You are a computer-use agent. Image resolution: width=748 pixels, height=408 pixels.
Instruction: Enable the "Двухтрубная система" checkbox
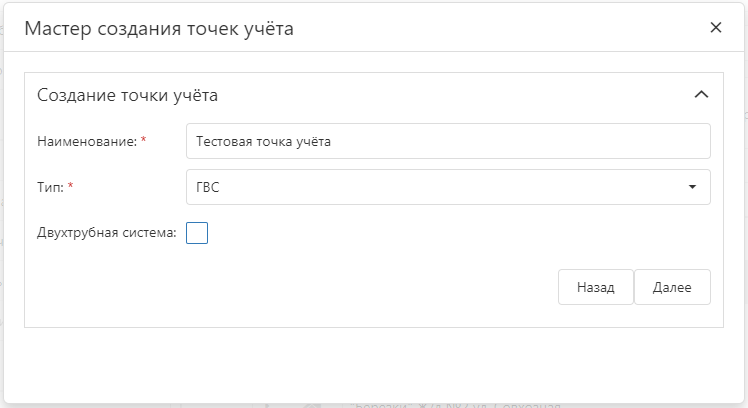click(197, 233)
